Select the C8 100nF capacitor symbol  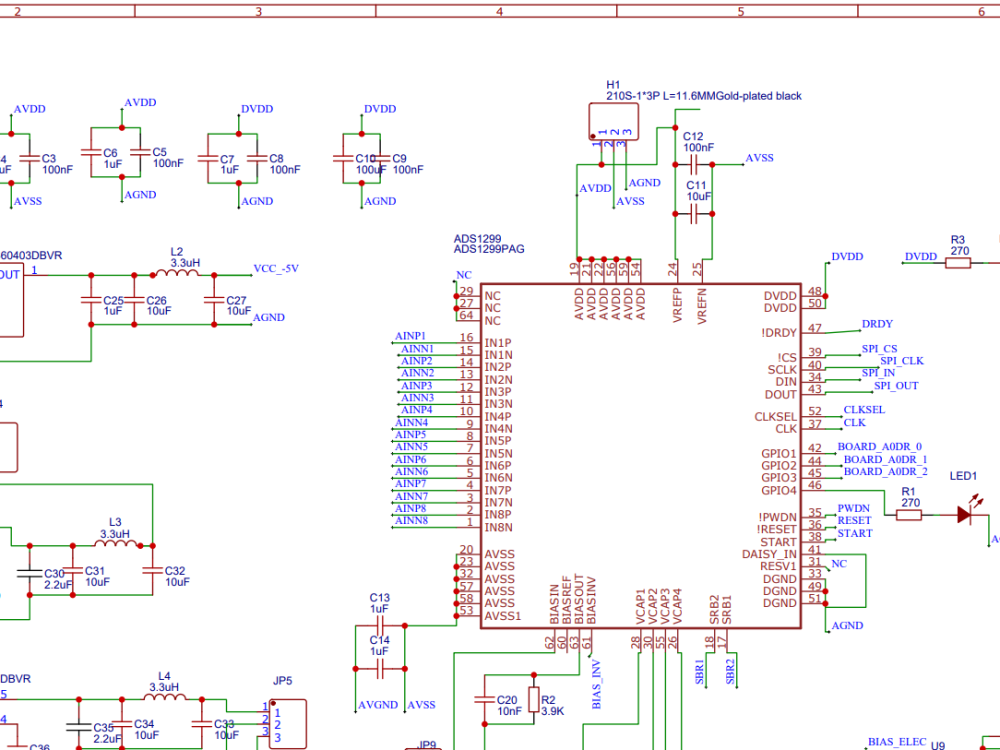click(258, 158)
